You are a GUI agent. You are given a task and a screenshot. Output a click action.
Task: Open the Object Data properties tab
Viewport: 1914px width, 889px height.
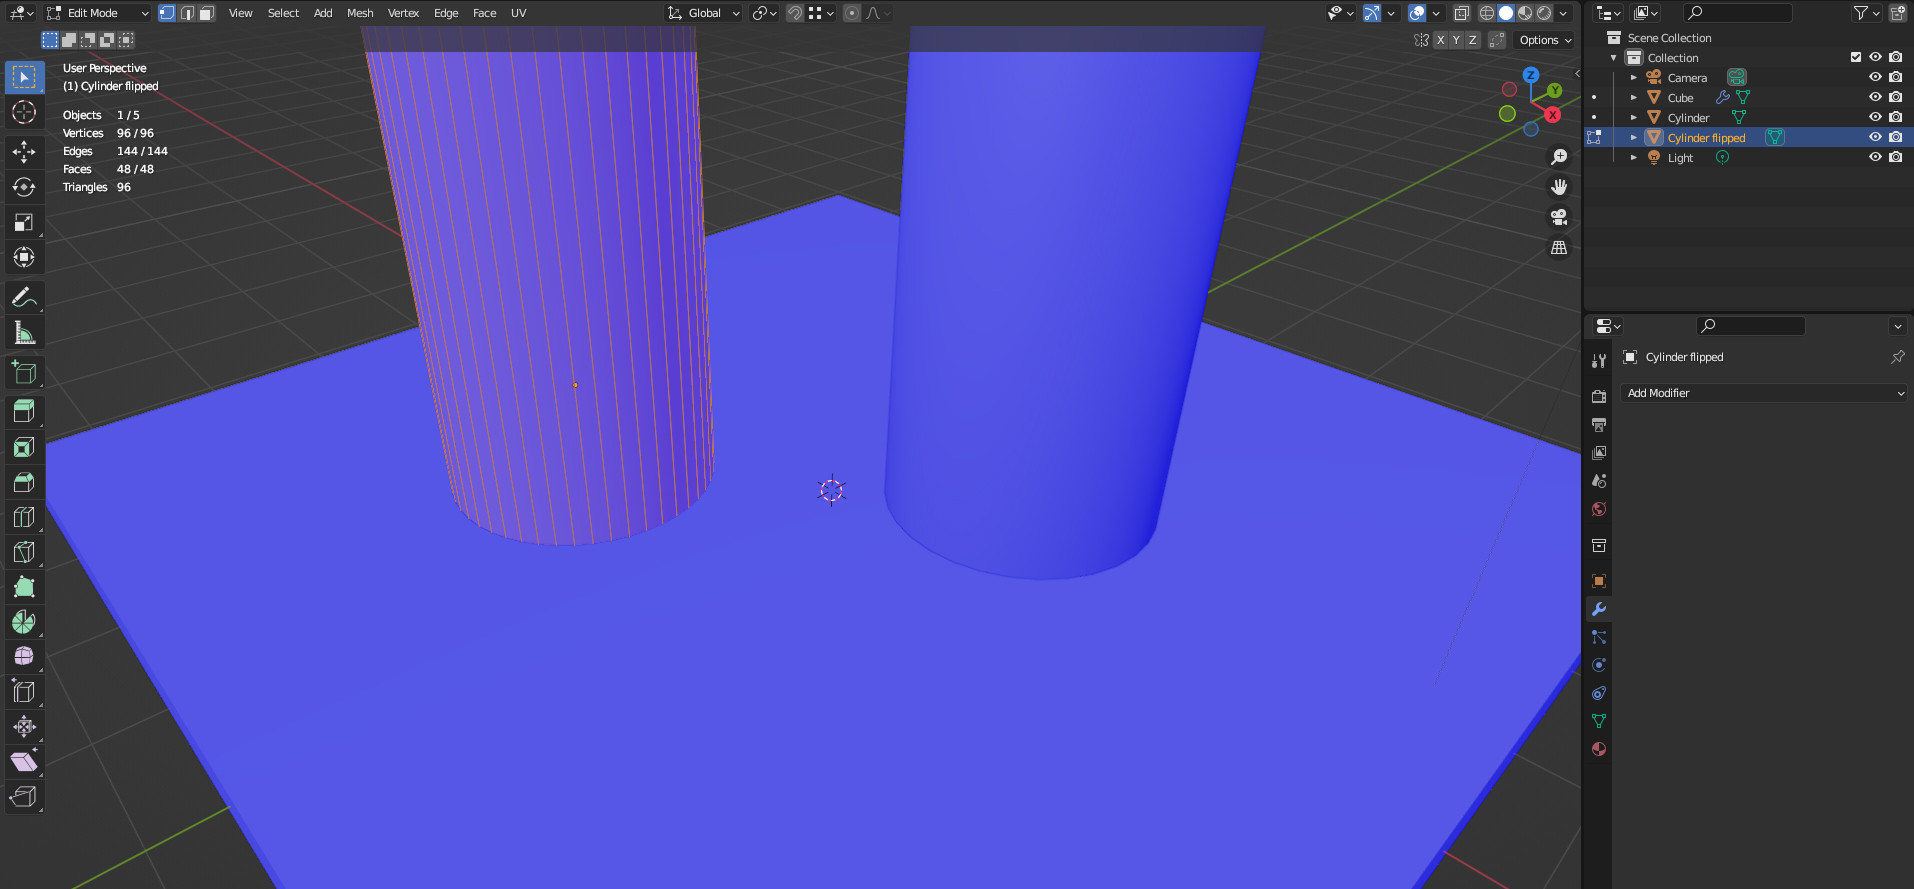click(1598, 721)
